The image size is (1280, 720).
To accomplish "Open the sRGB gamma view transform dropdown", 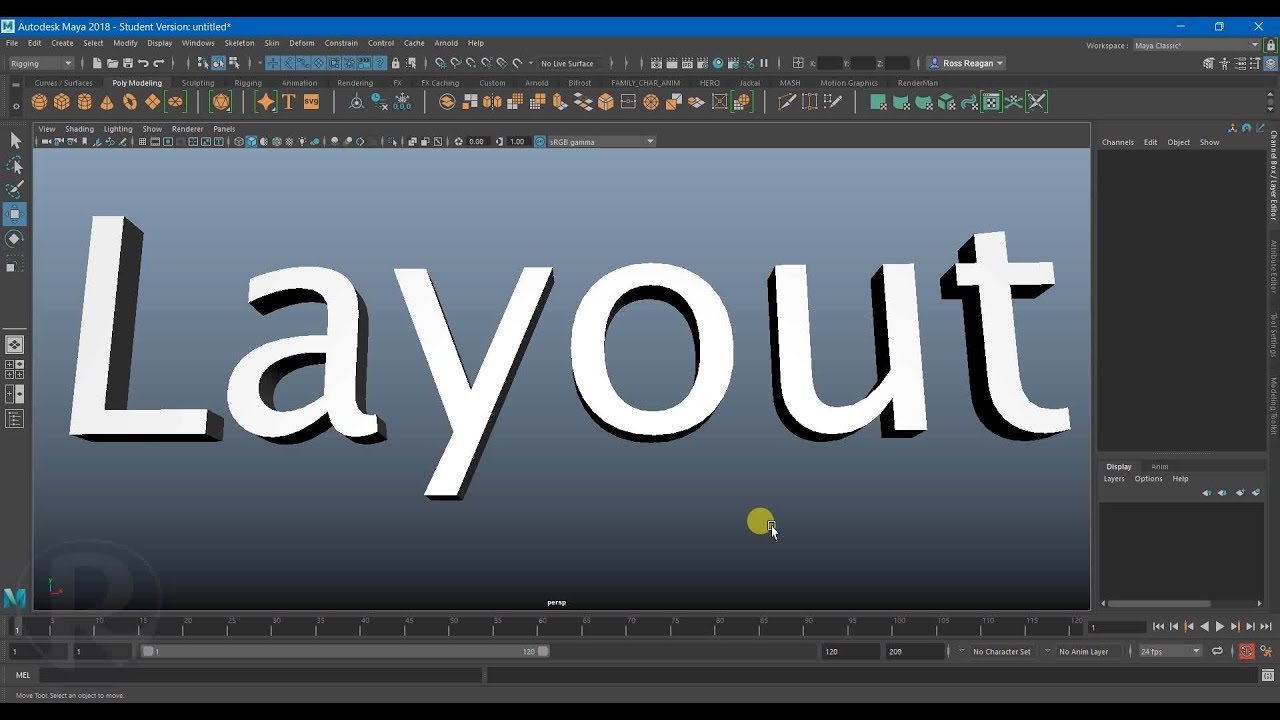I will (x=601, y=141).
